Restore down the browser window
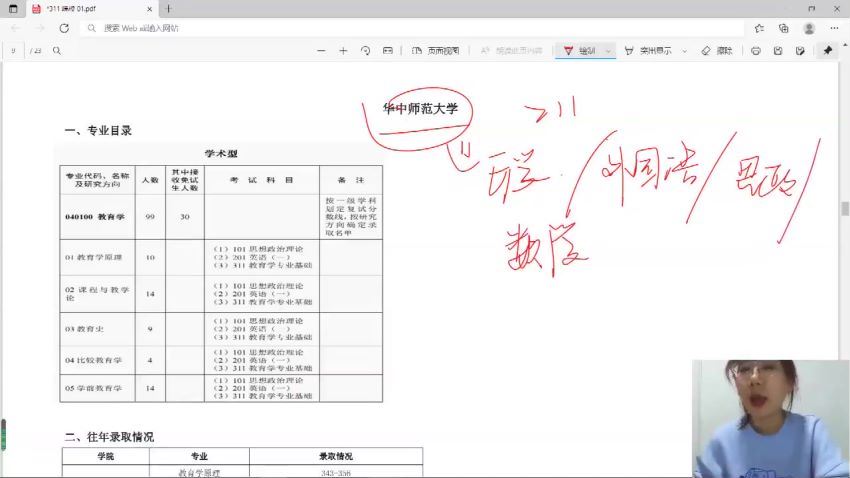The image size is (850, 478). click(x=812, y=9)
